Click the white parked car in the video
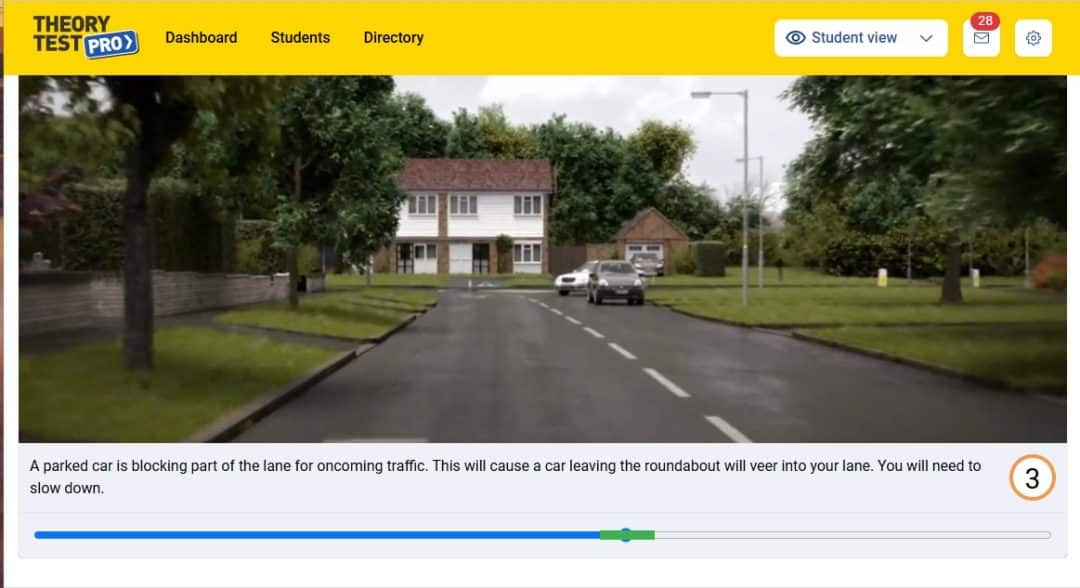1080x588 pixels. tap(572, 280)
